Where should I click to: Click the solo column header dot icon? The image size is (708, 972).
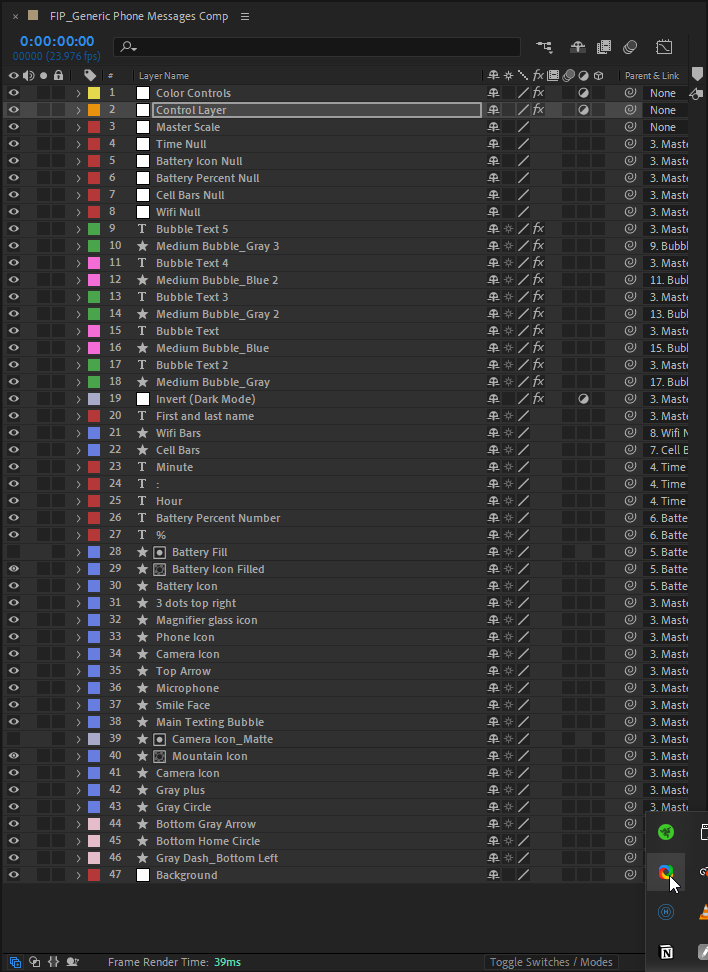(43, 76)
